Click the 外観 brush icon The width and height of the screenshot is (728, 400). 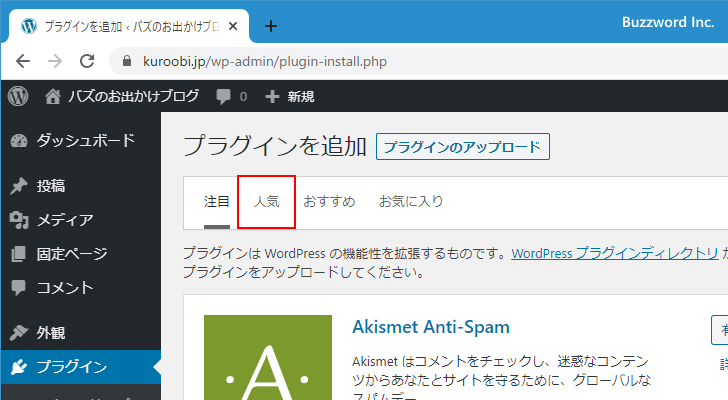[19, 333]
